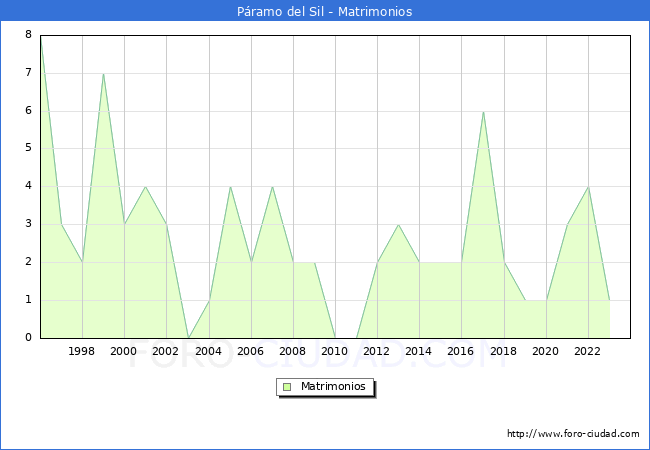Click the 2004 x-axis label
The height and width of the screenshot is (450, 650).
[x=209, y=351]
